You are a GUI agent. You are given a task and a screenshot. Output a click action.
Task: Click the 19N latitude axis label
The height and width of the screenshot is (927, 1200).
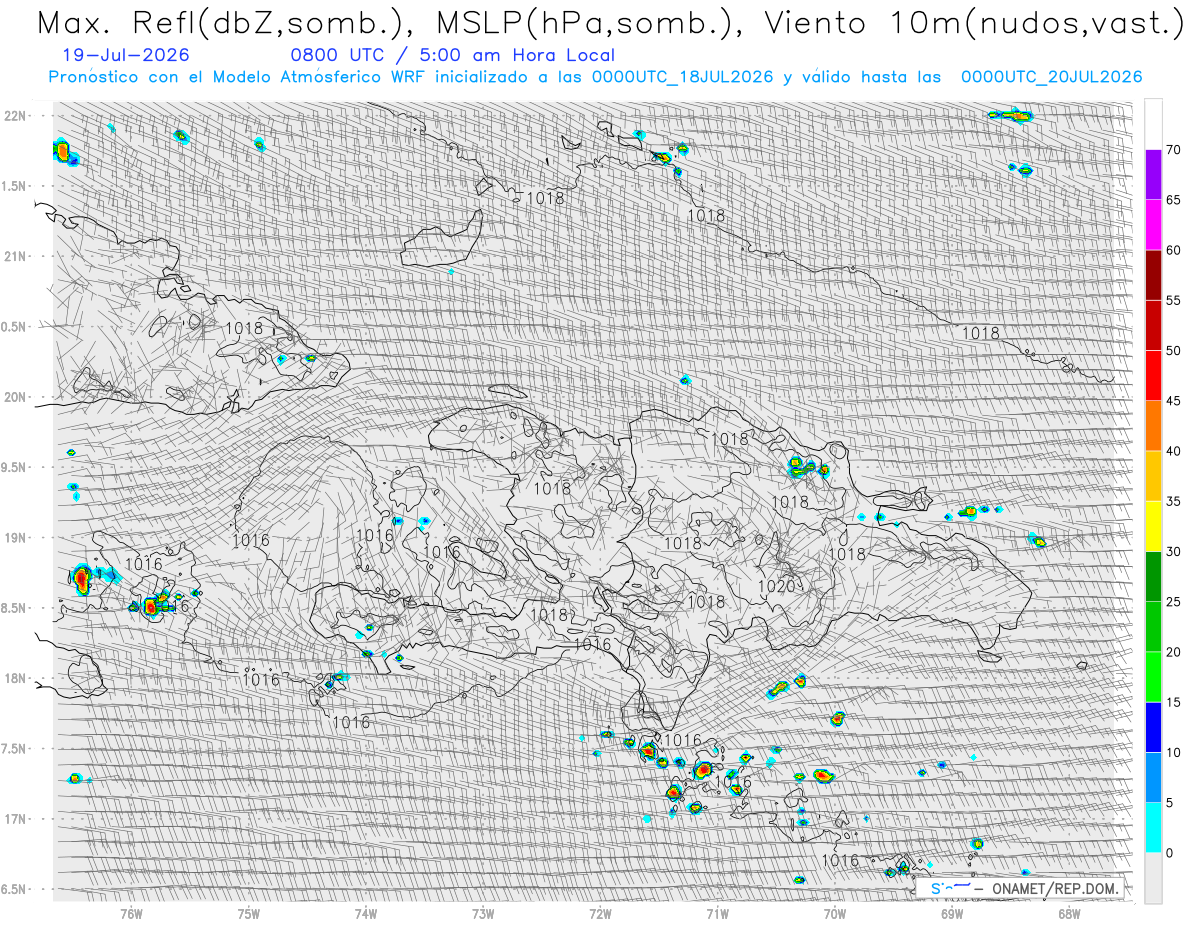pos(16,538)
